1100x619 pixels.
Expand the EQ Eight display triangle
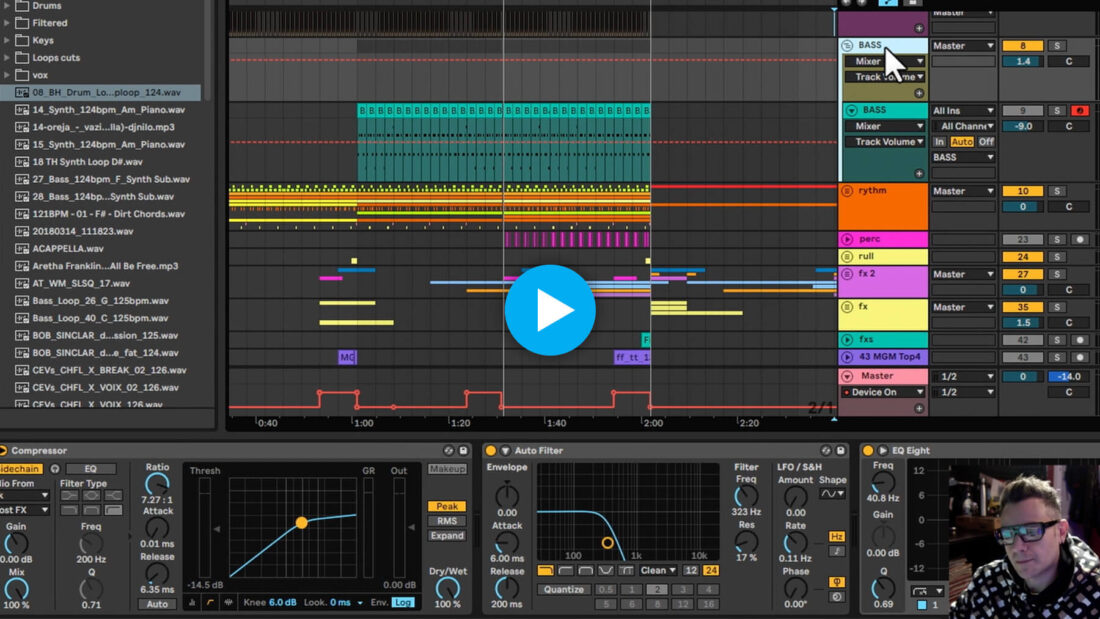tap(883, 451)
